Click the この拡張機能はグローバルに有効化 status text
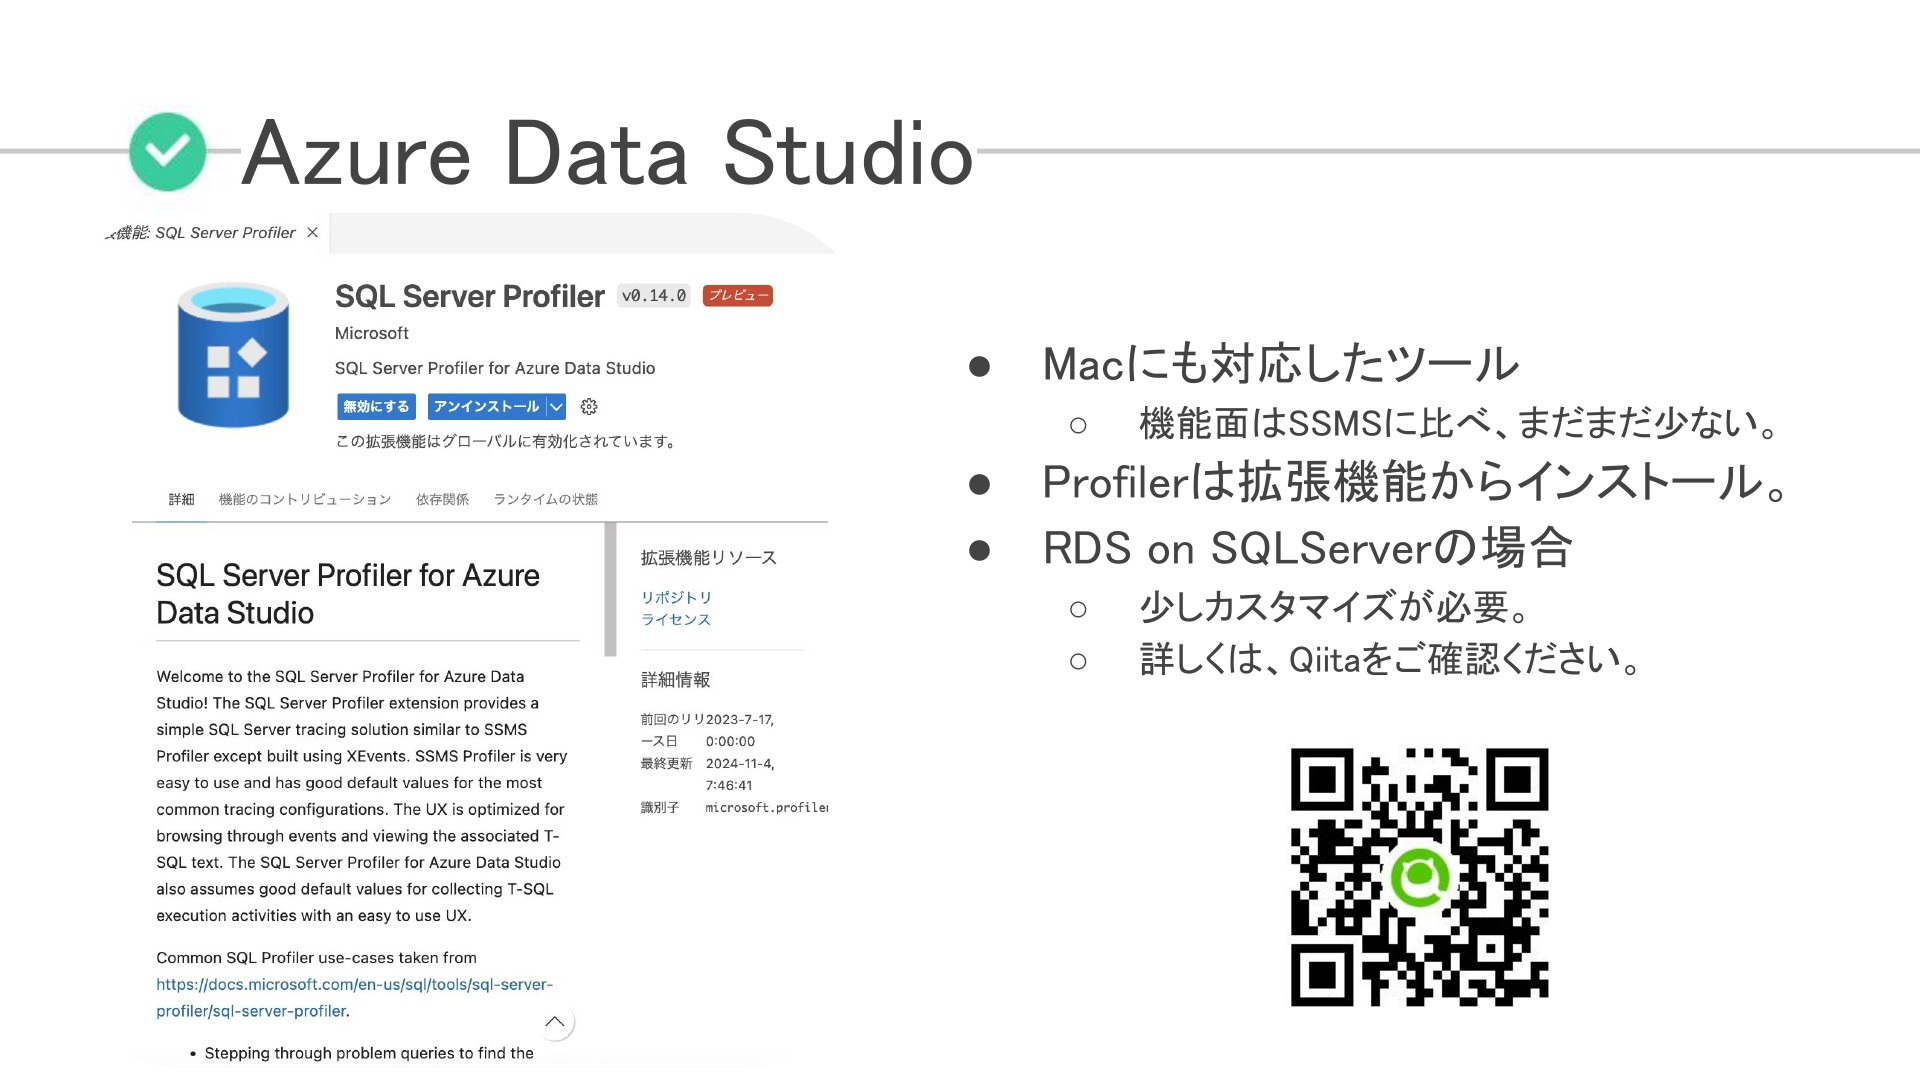 (x=506, y=441)
